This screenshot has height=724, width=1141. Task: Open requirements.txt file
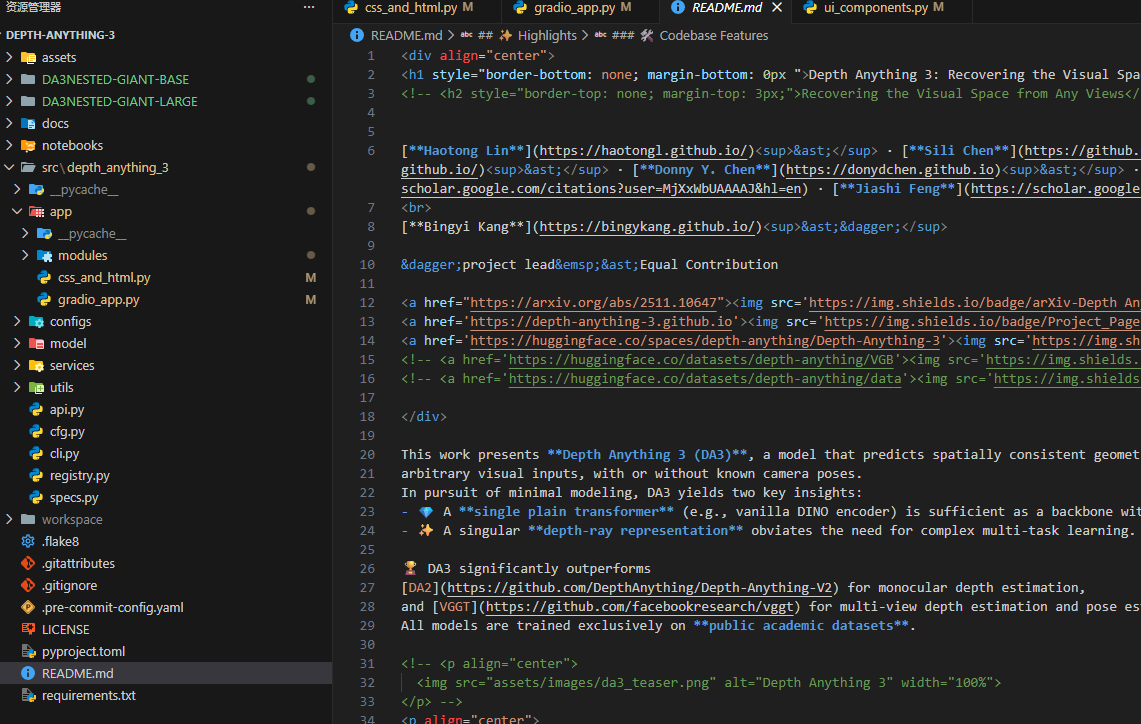pos(89,696)
